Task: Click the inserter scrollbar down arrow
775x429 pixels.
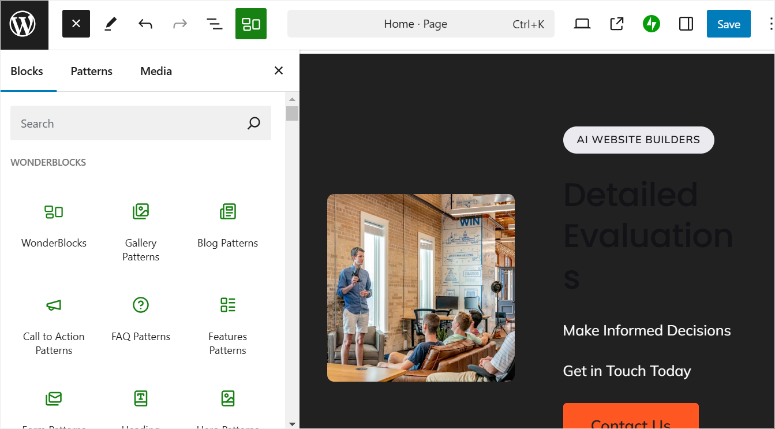Action: (292, 424)
